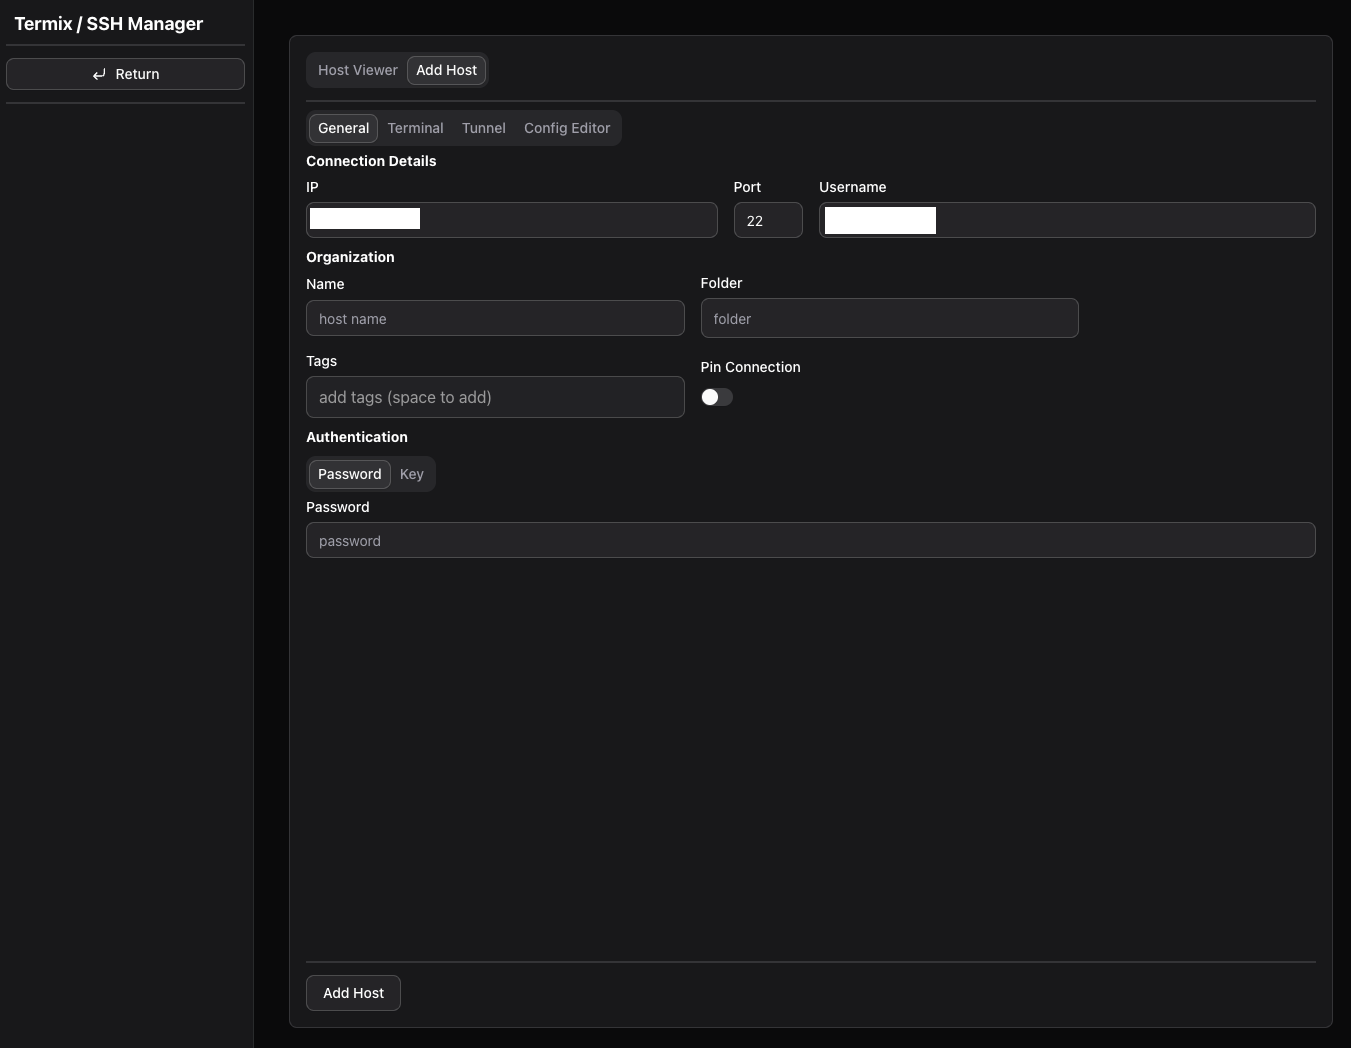Image resolution: width=1351 pixels, height=1048 pixels.
Task: Choose Password authentication method
Action: tap(349, 474)
